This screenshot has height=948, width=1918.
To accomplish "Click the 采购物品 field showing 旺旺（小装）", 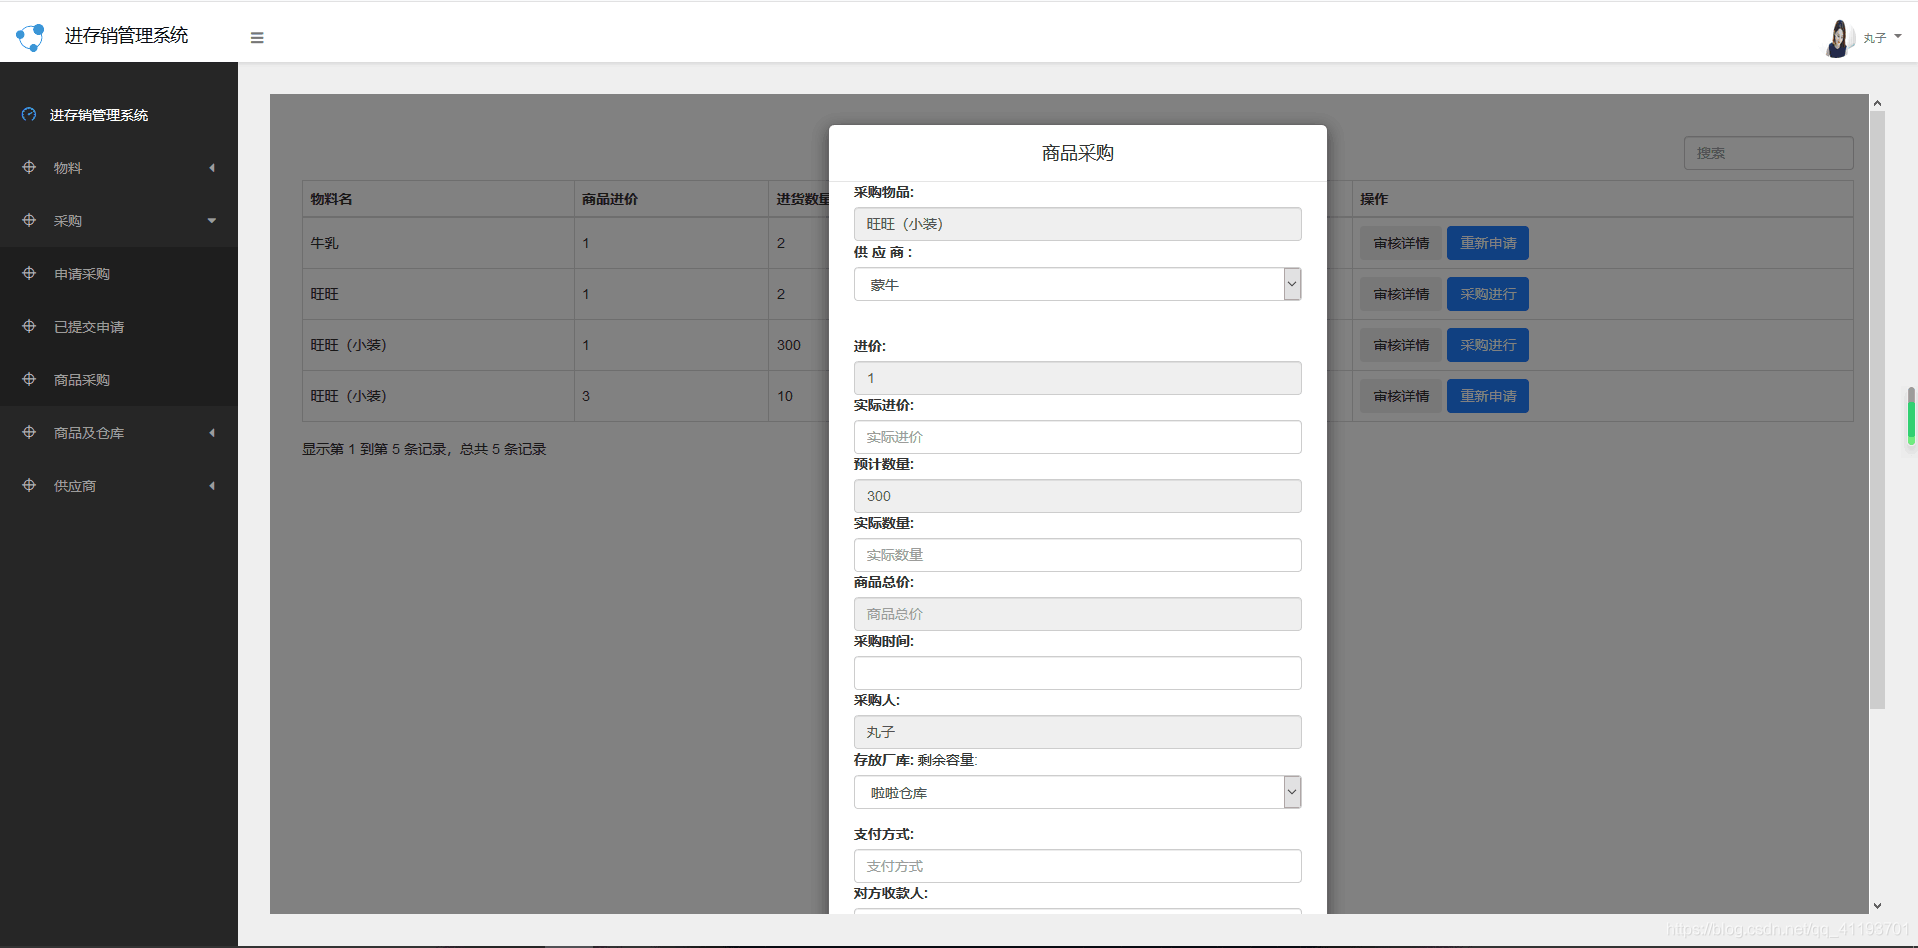I will [x=1077, y=224].
